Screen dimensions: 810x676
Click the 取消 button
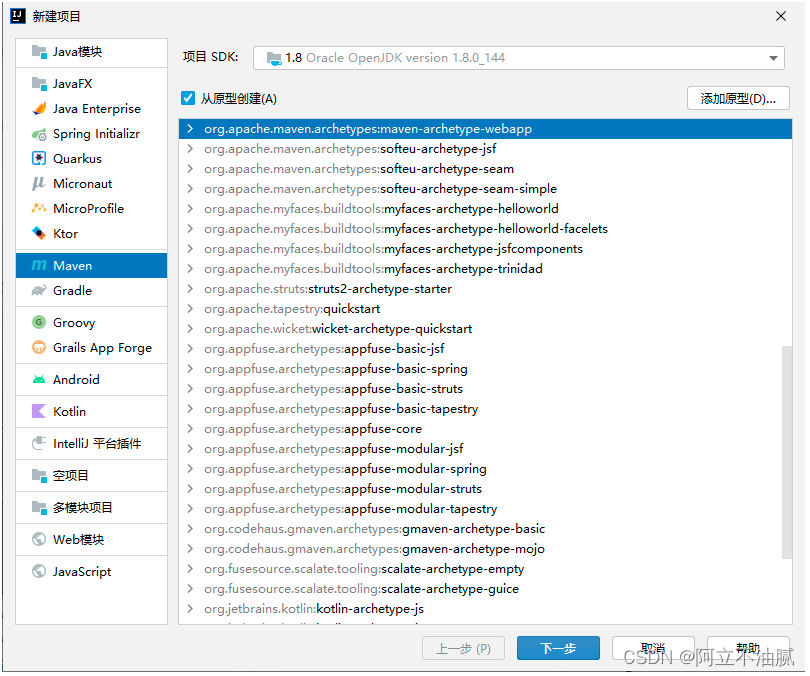coord(653,648)
